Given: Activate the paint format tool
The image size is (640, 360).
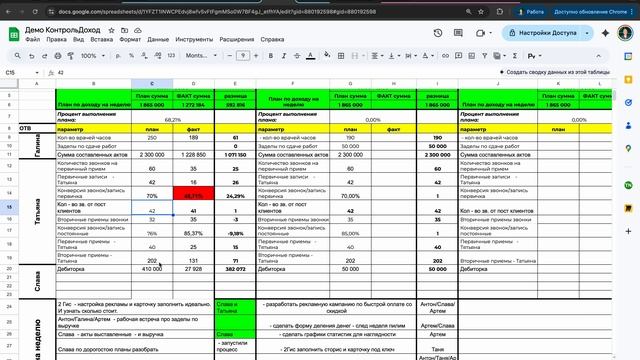Looking at the screenshot, I should (x=71, y=56).
